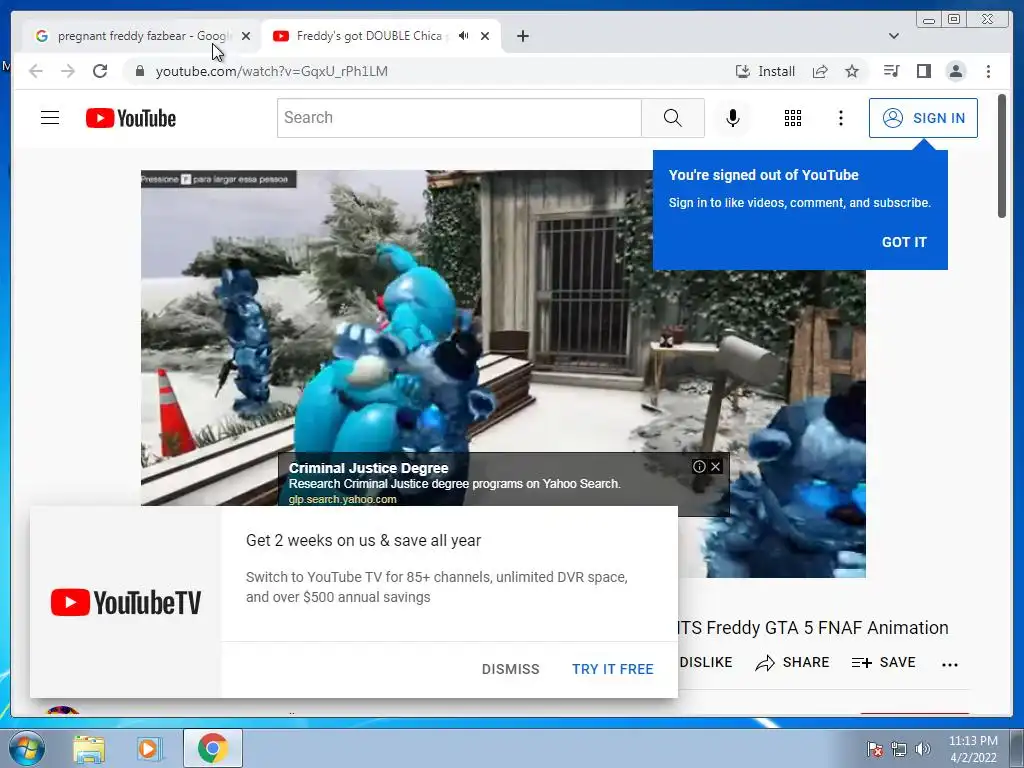Click the Chrome taskbar button
The image size is (1024, 768).
(212, 748)
